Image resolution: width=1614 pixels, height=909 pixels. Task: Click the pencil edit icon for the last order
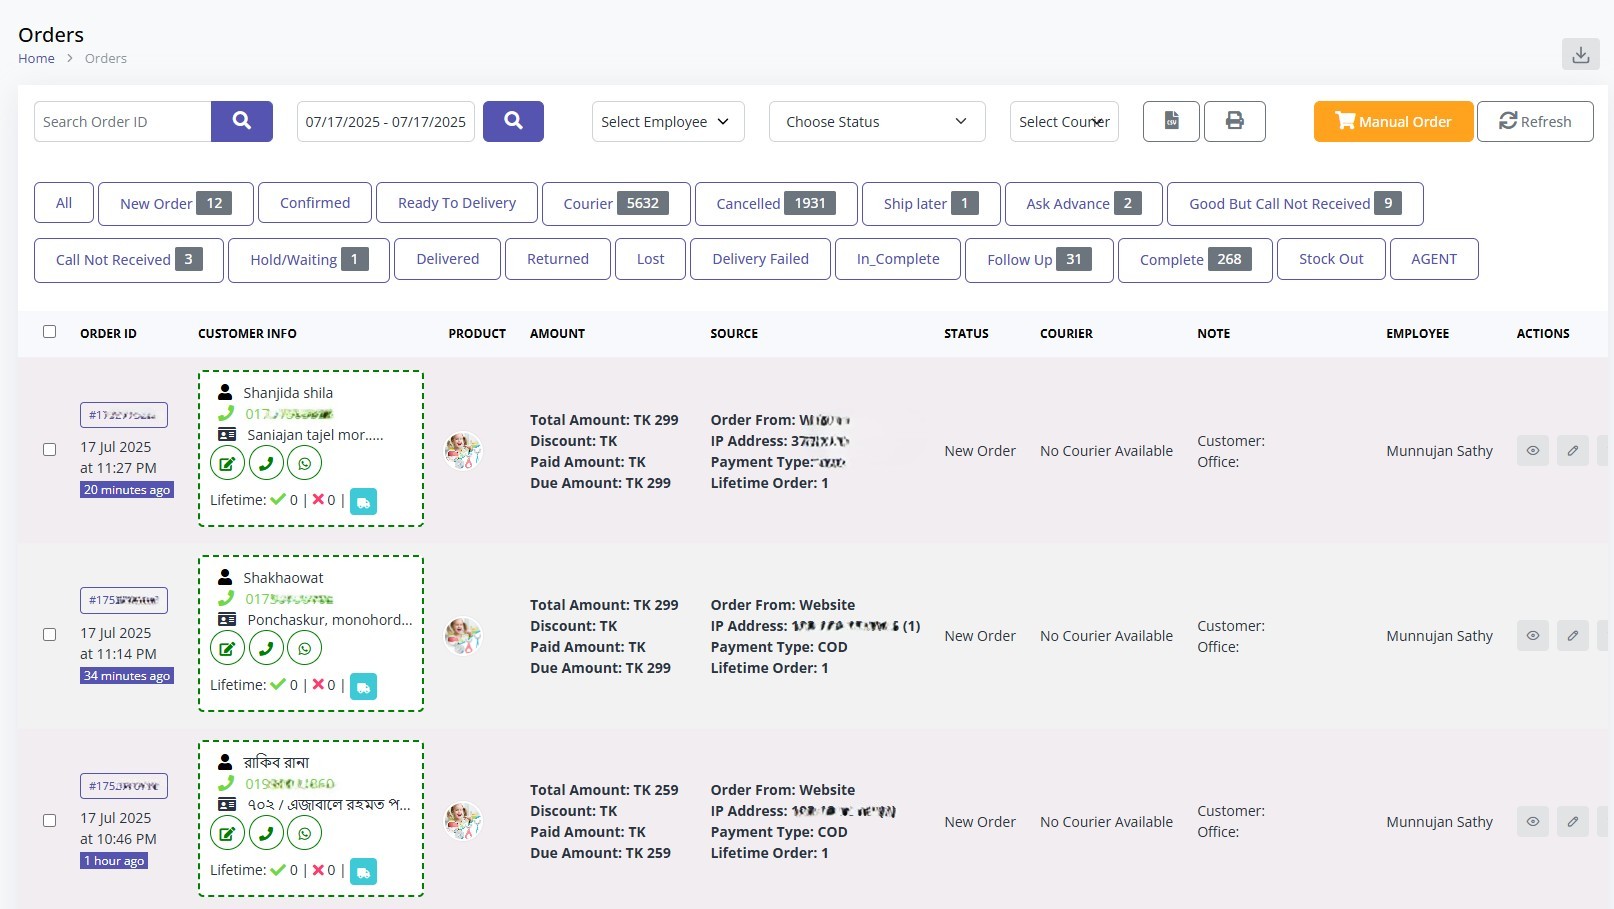[x=1572, y=821]
